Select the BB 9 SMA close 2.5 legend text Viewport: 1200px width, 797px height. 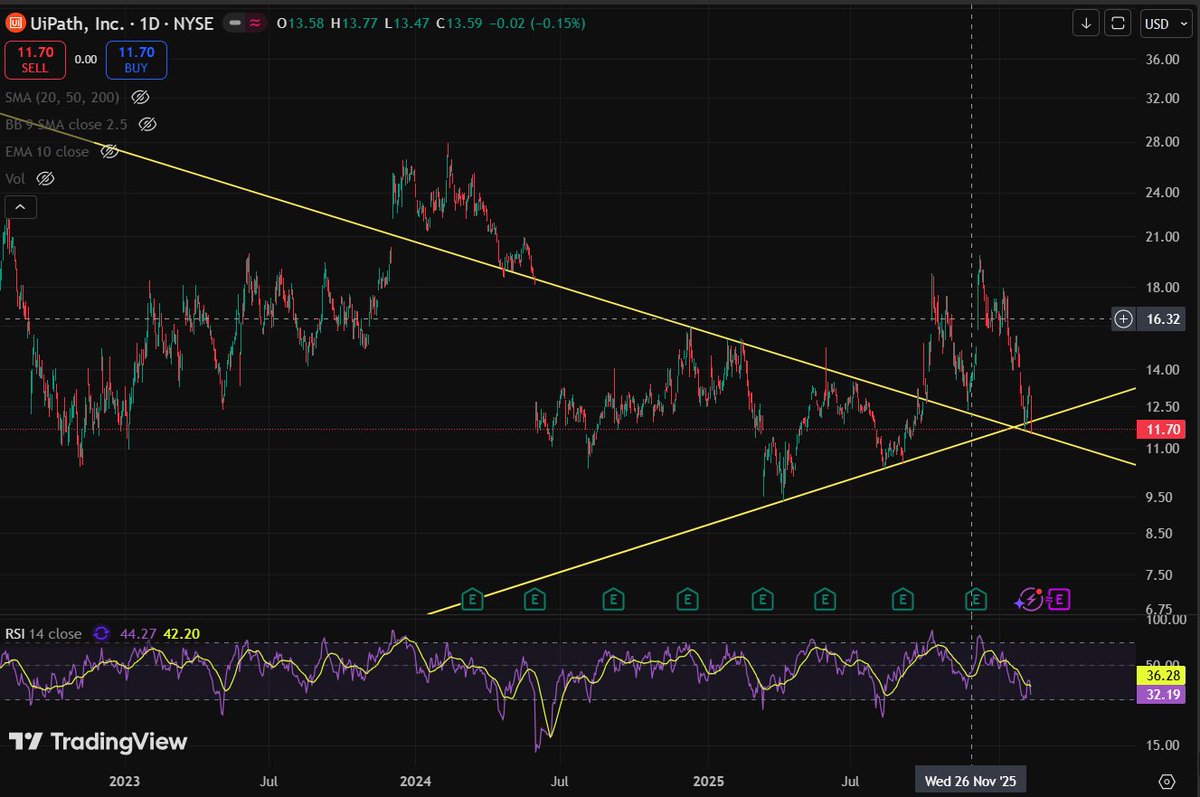pyautogui.click(x=66, y=125)
